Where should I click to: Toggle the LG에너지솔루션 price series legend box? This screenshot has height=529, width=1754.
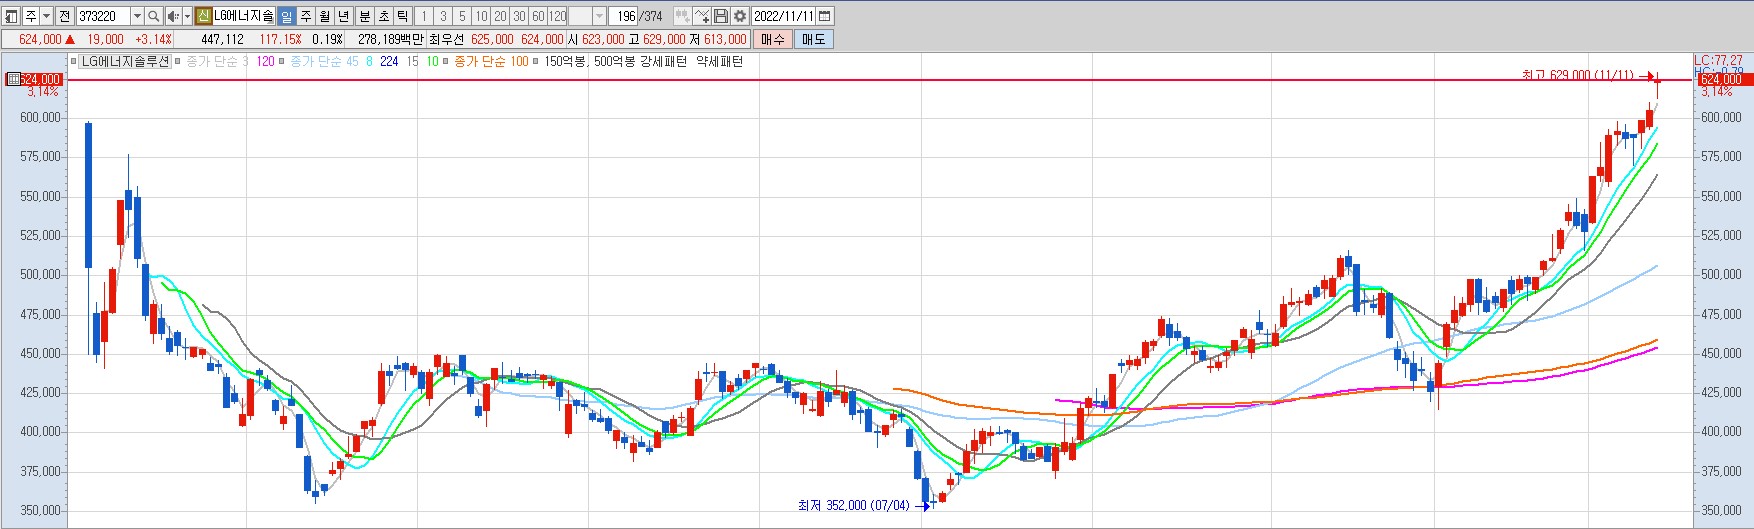tap(73, 61)
